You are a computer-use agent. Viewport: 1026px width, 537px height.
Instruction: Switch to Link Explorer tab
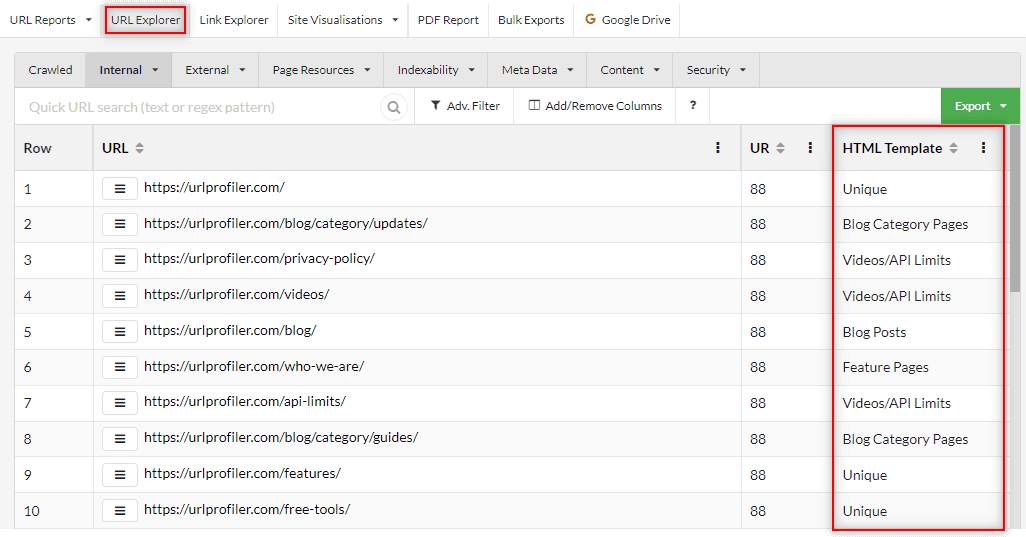[x=234, y=20]
